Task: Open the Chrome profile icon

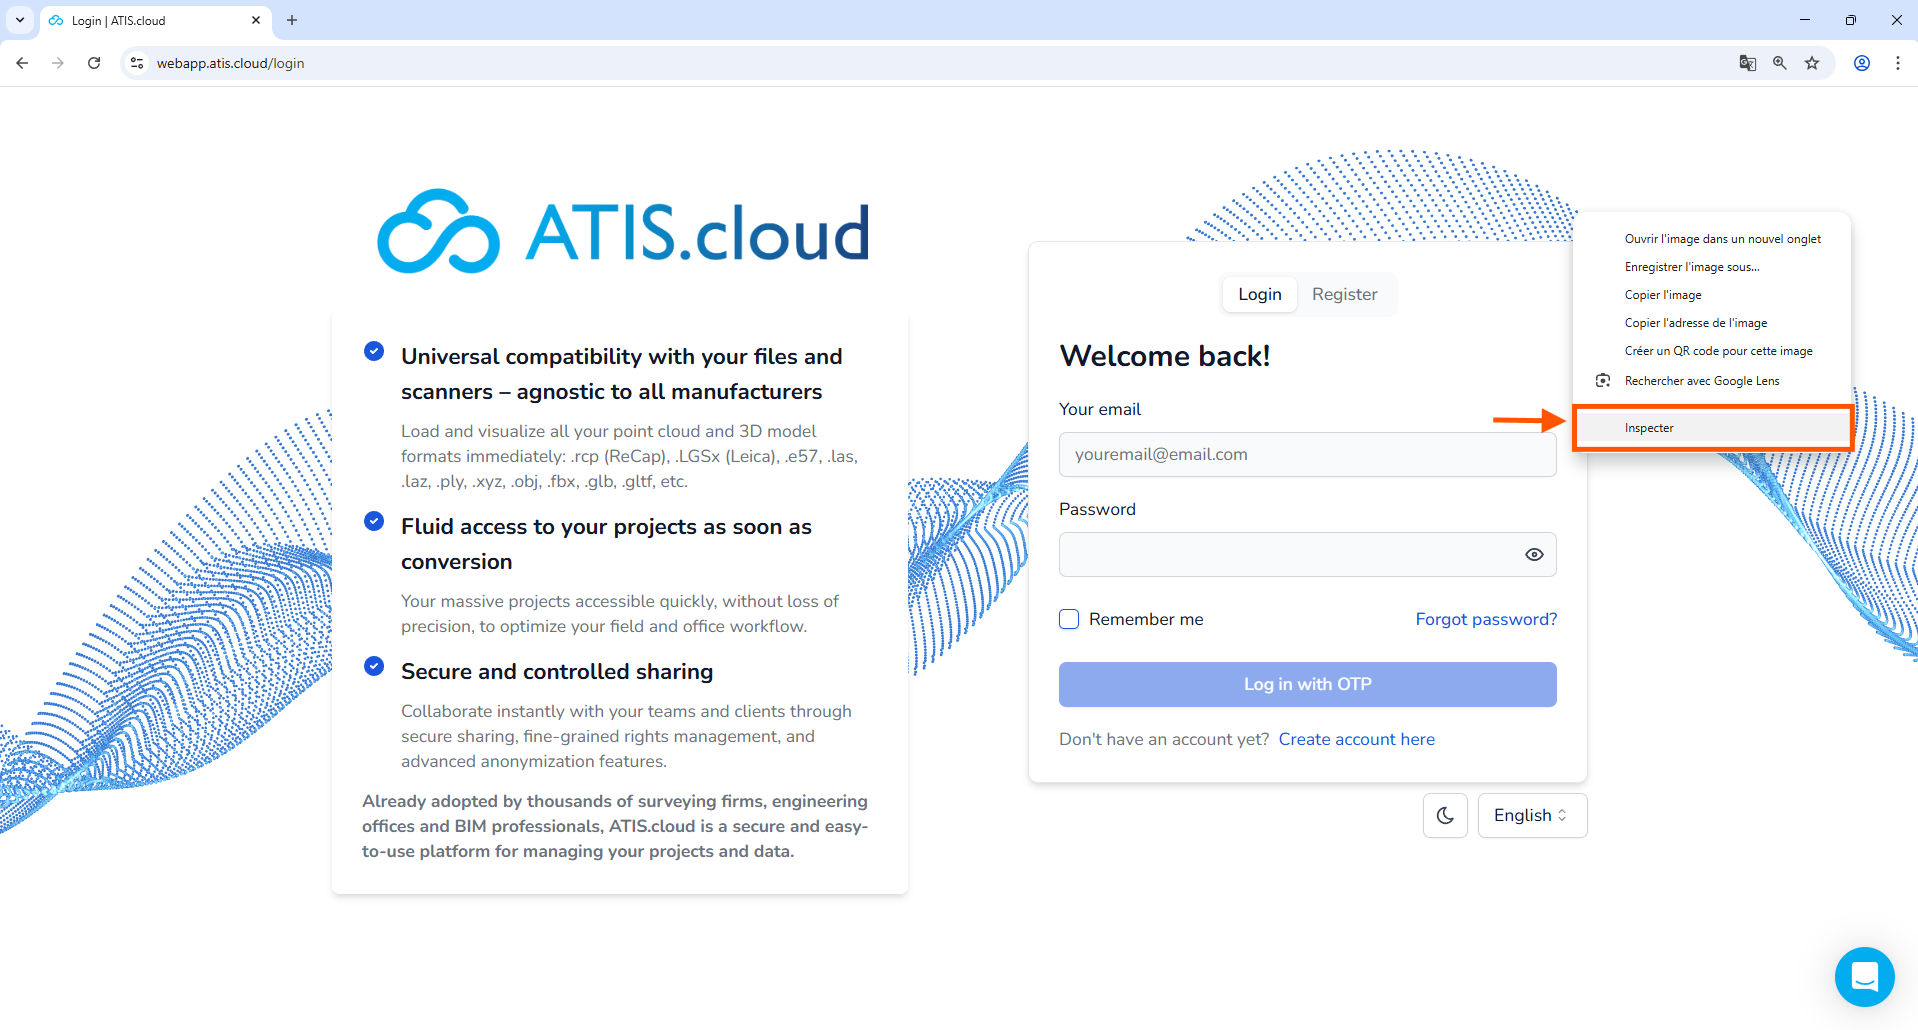Action: click(x=1862, y=63)
